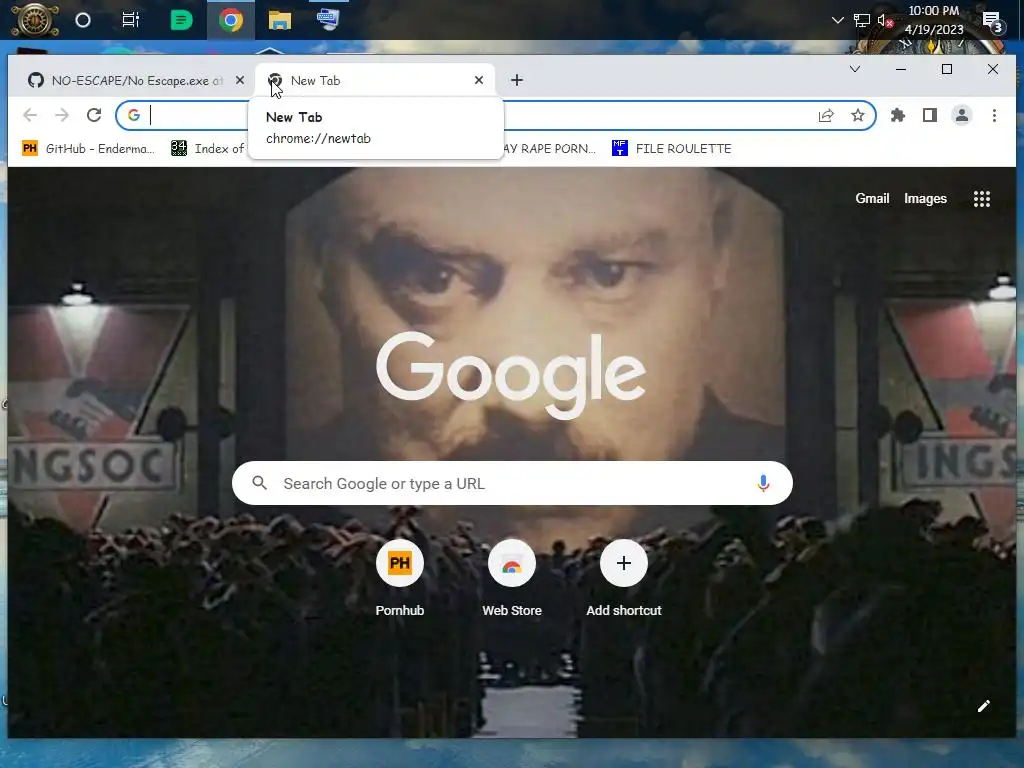The width and height of the screenshot is (1024, 768).
Task: Click the search magnifier icon in the search box
Action: tap(259, 483)
